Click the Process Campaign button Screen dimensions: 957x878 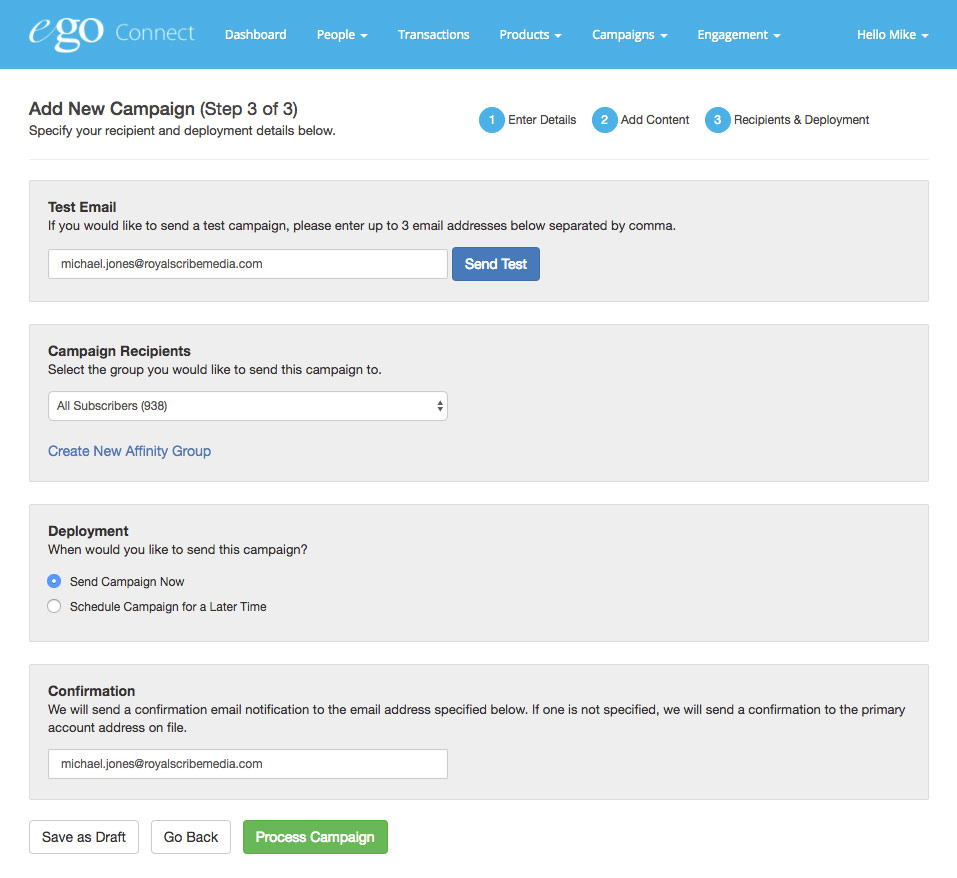[315, 837]
